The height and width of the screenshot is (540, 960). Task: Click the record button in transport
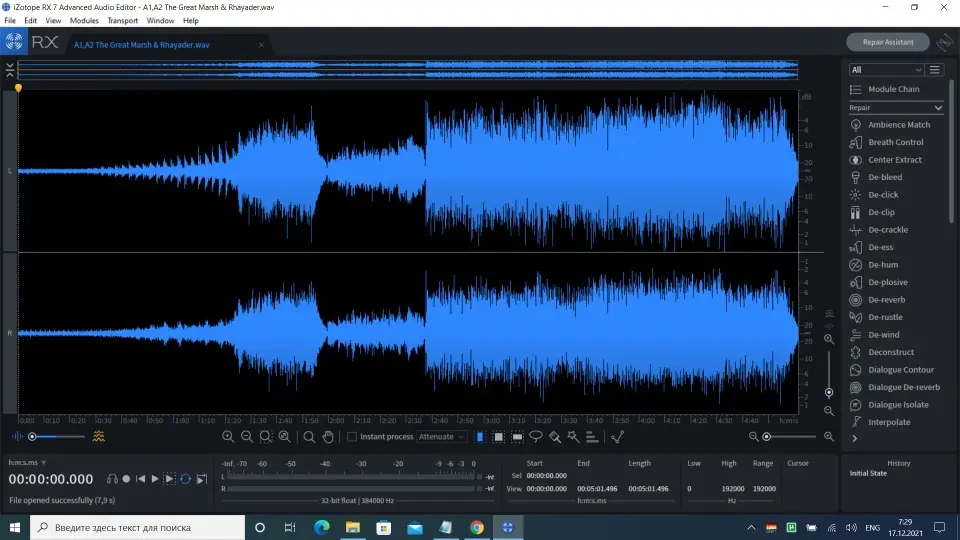pyautogui.click(x=126, y=479)
